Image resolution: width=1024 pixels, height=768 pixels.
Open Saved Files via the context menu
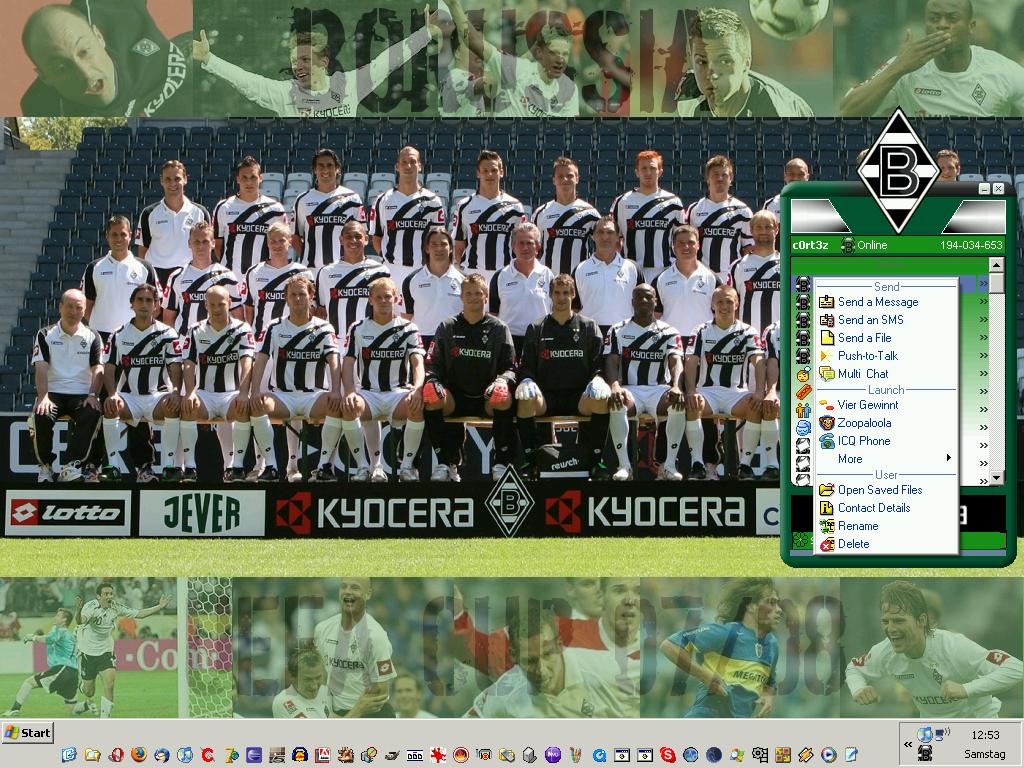click(x=886, y=490)
